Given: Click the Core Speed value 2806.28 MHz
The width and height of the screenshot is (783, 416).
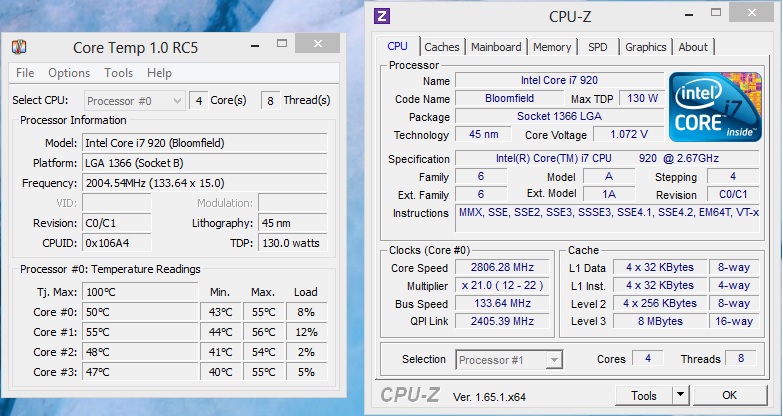Looking at the screenshot, I should (502, 267).
